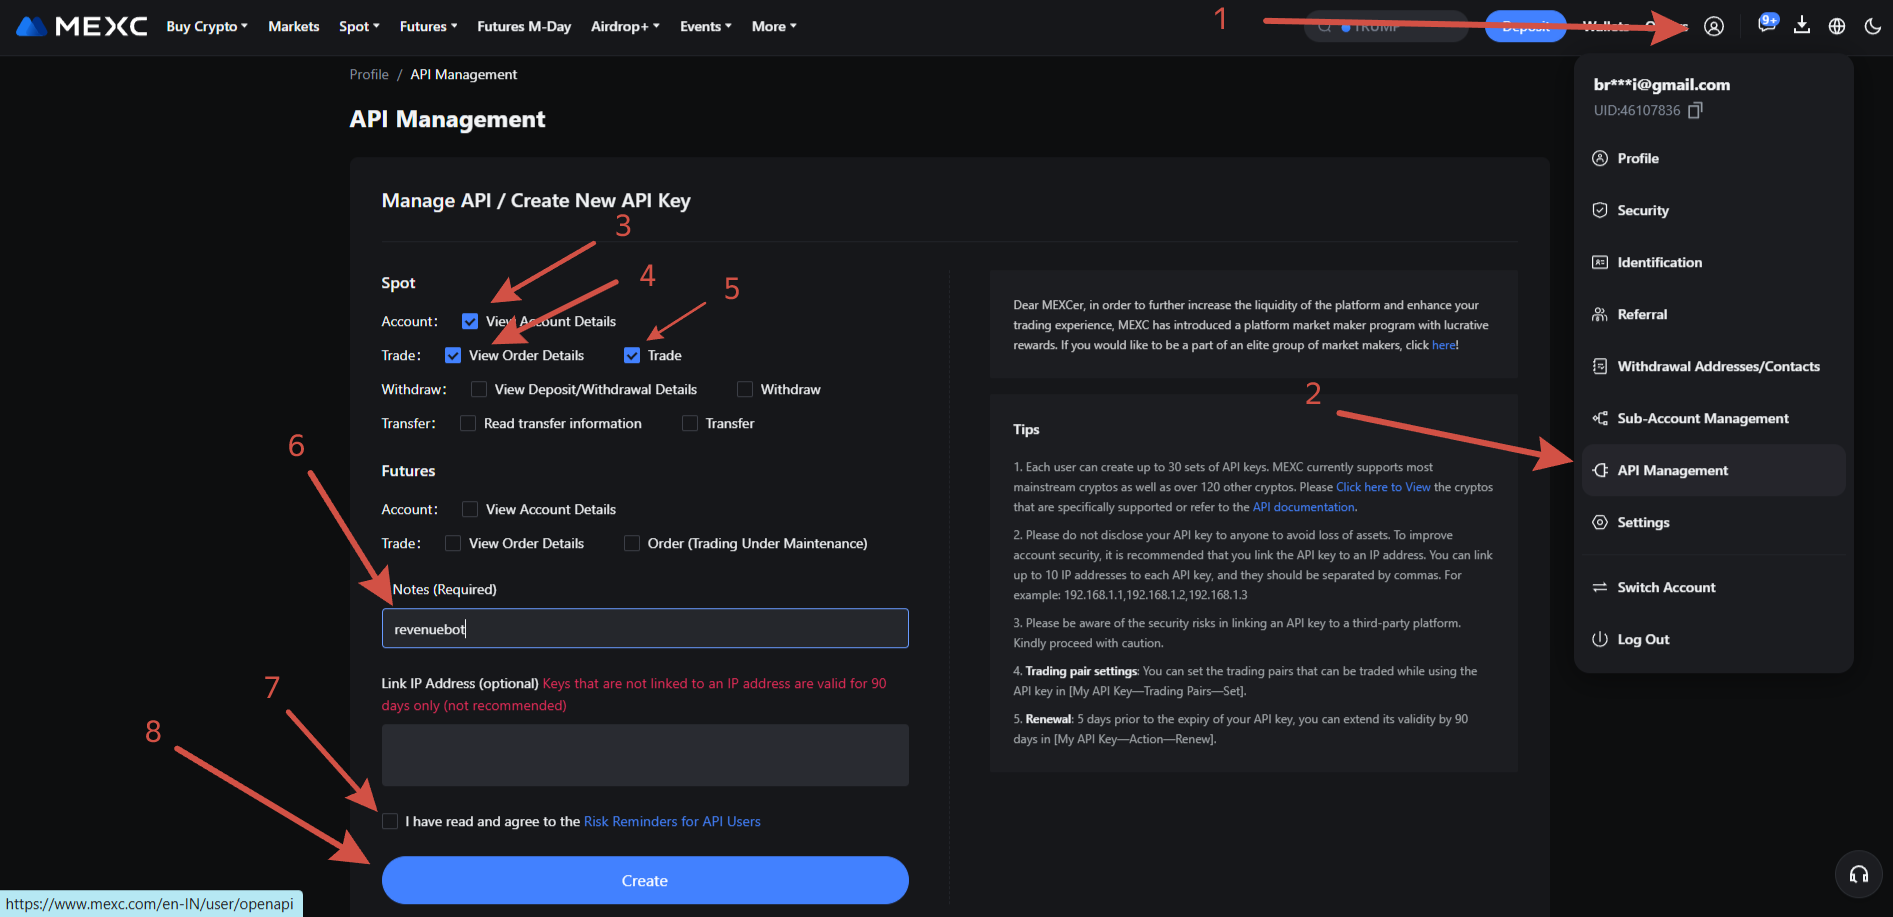1893x917 pixels.
Task: Check the Risk Reminders agreement checkbox
Action: 390,821
